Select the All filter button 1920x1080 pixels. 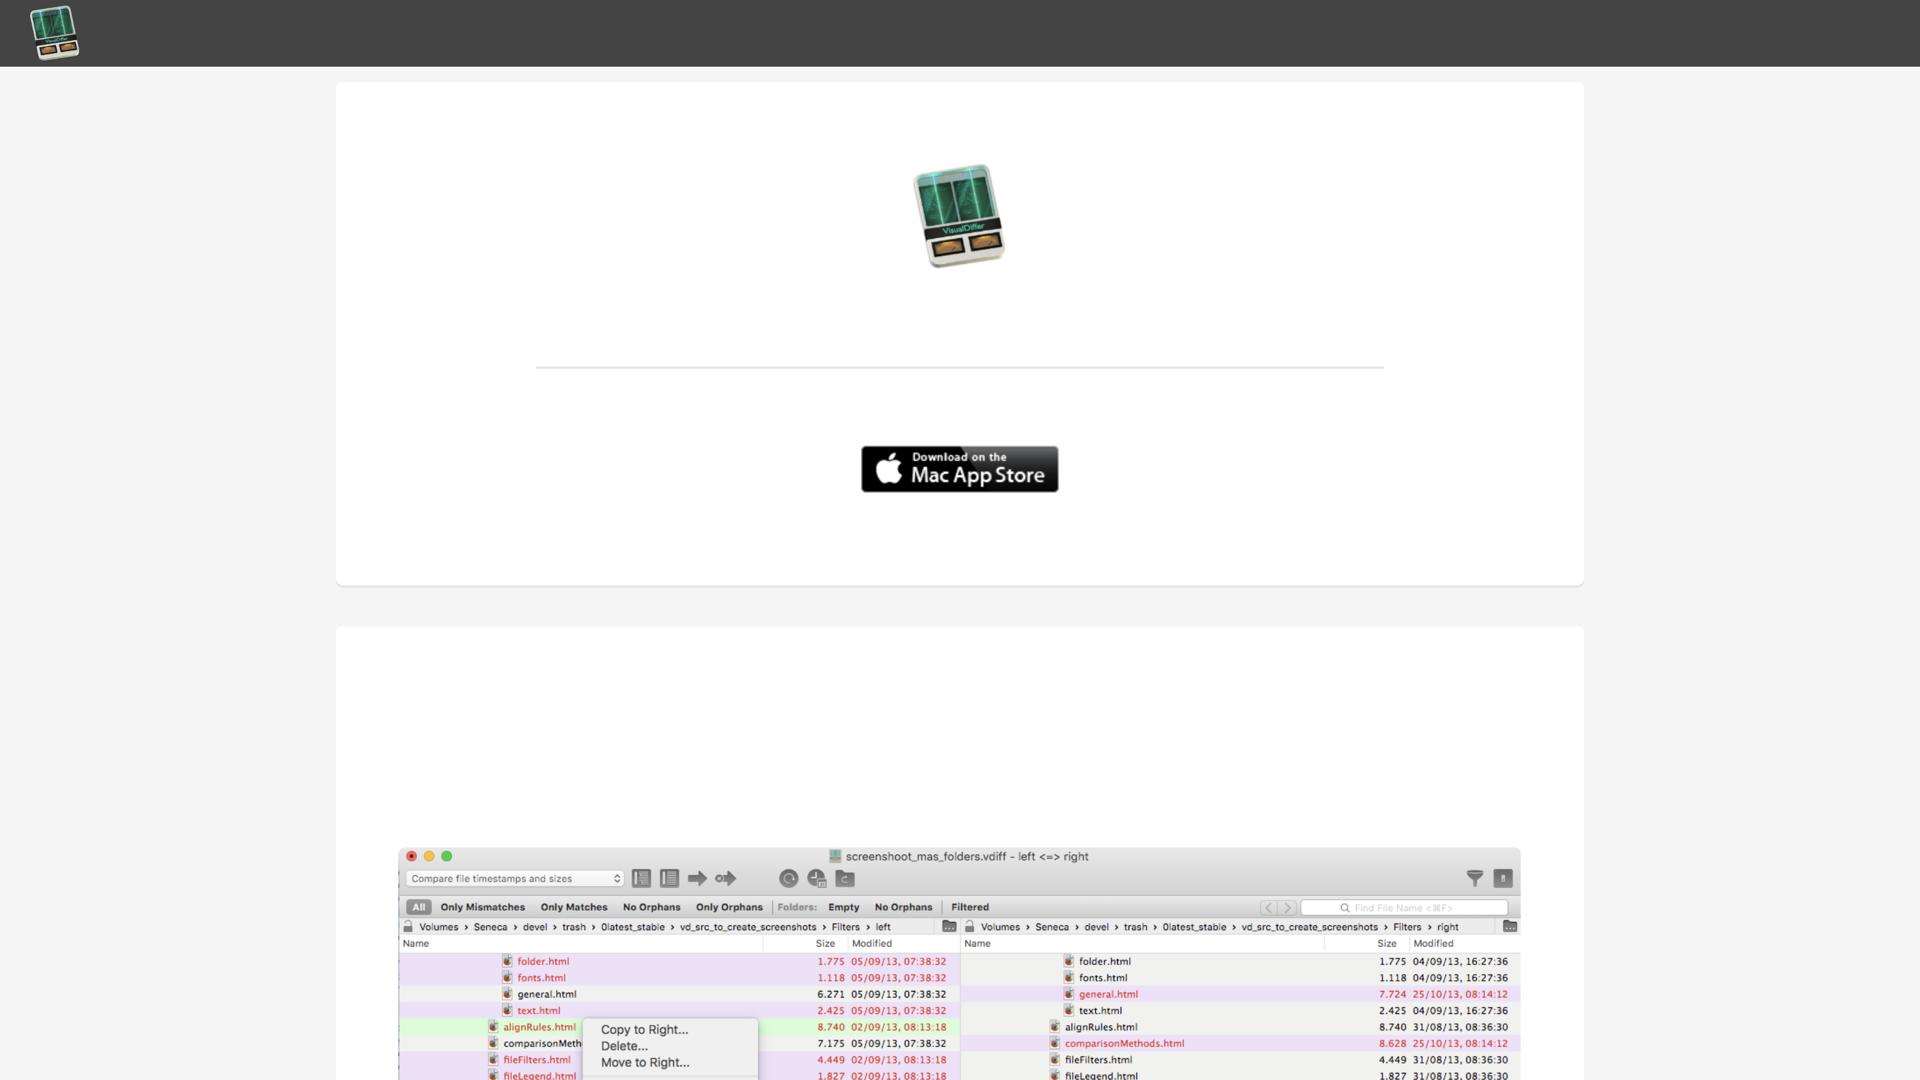pyautogui.click(x=420, y=907)
